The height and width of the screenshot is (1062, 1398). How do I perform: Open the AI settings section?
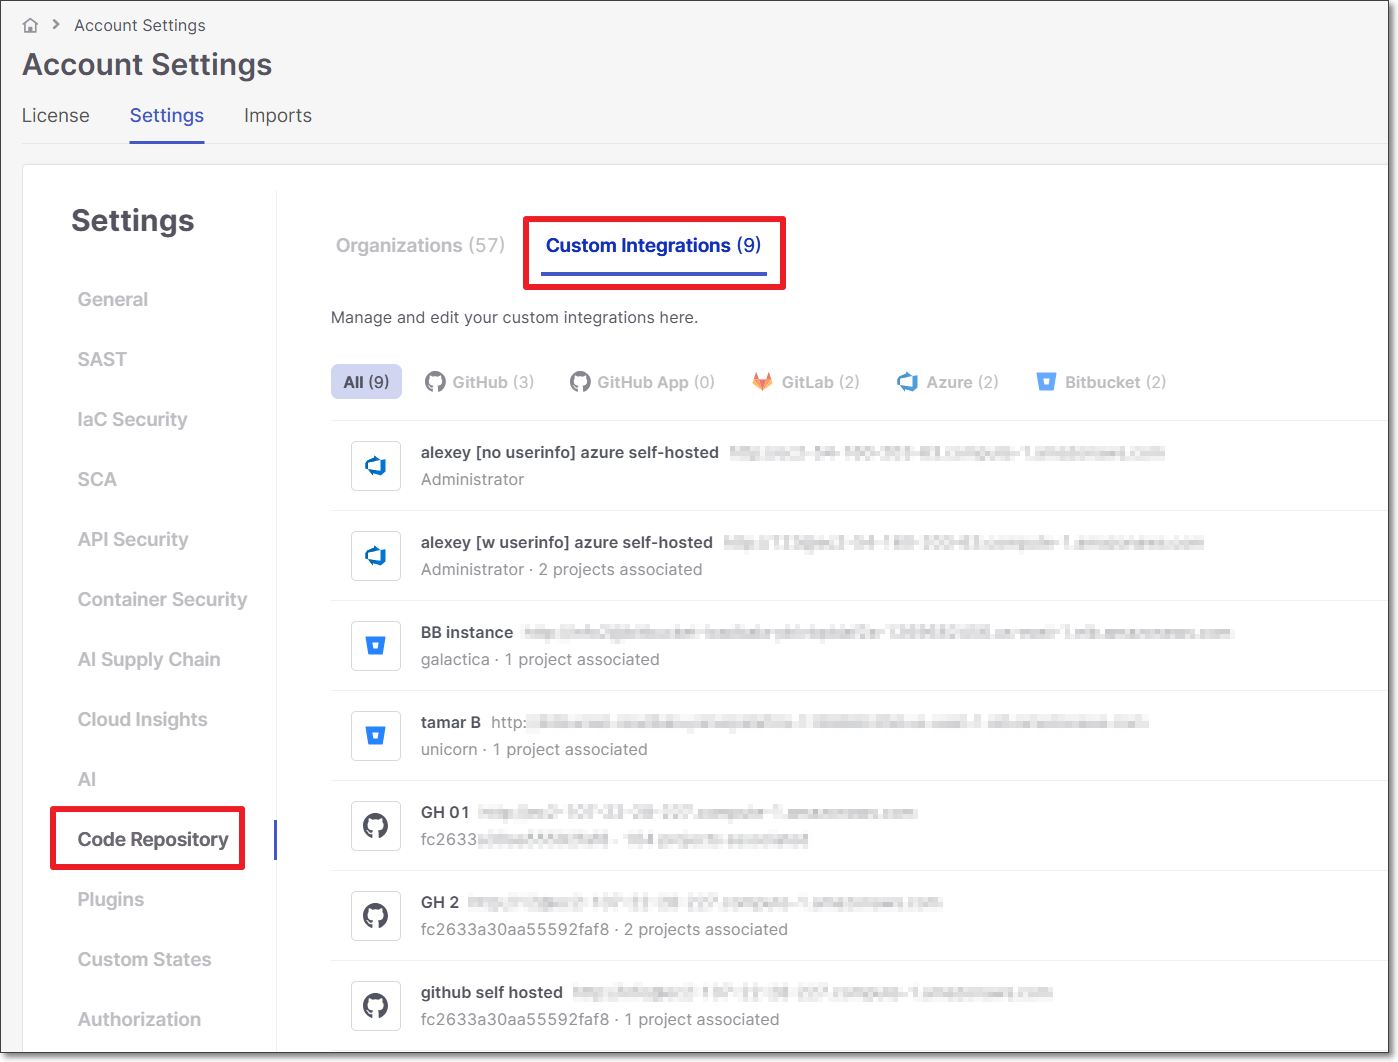click(87, 780)
